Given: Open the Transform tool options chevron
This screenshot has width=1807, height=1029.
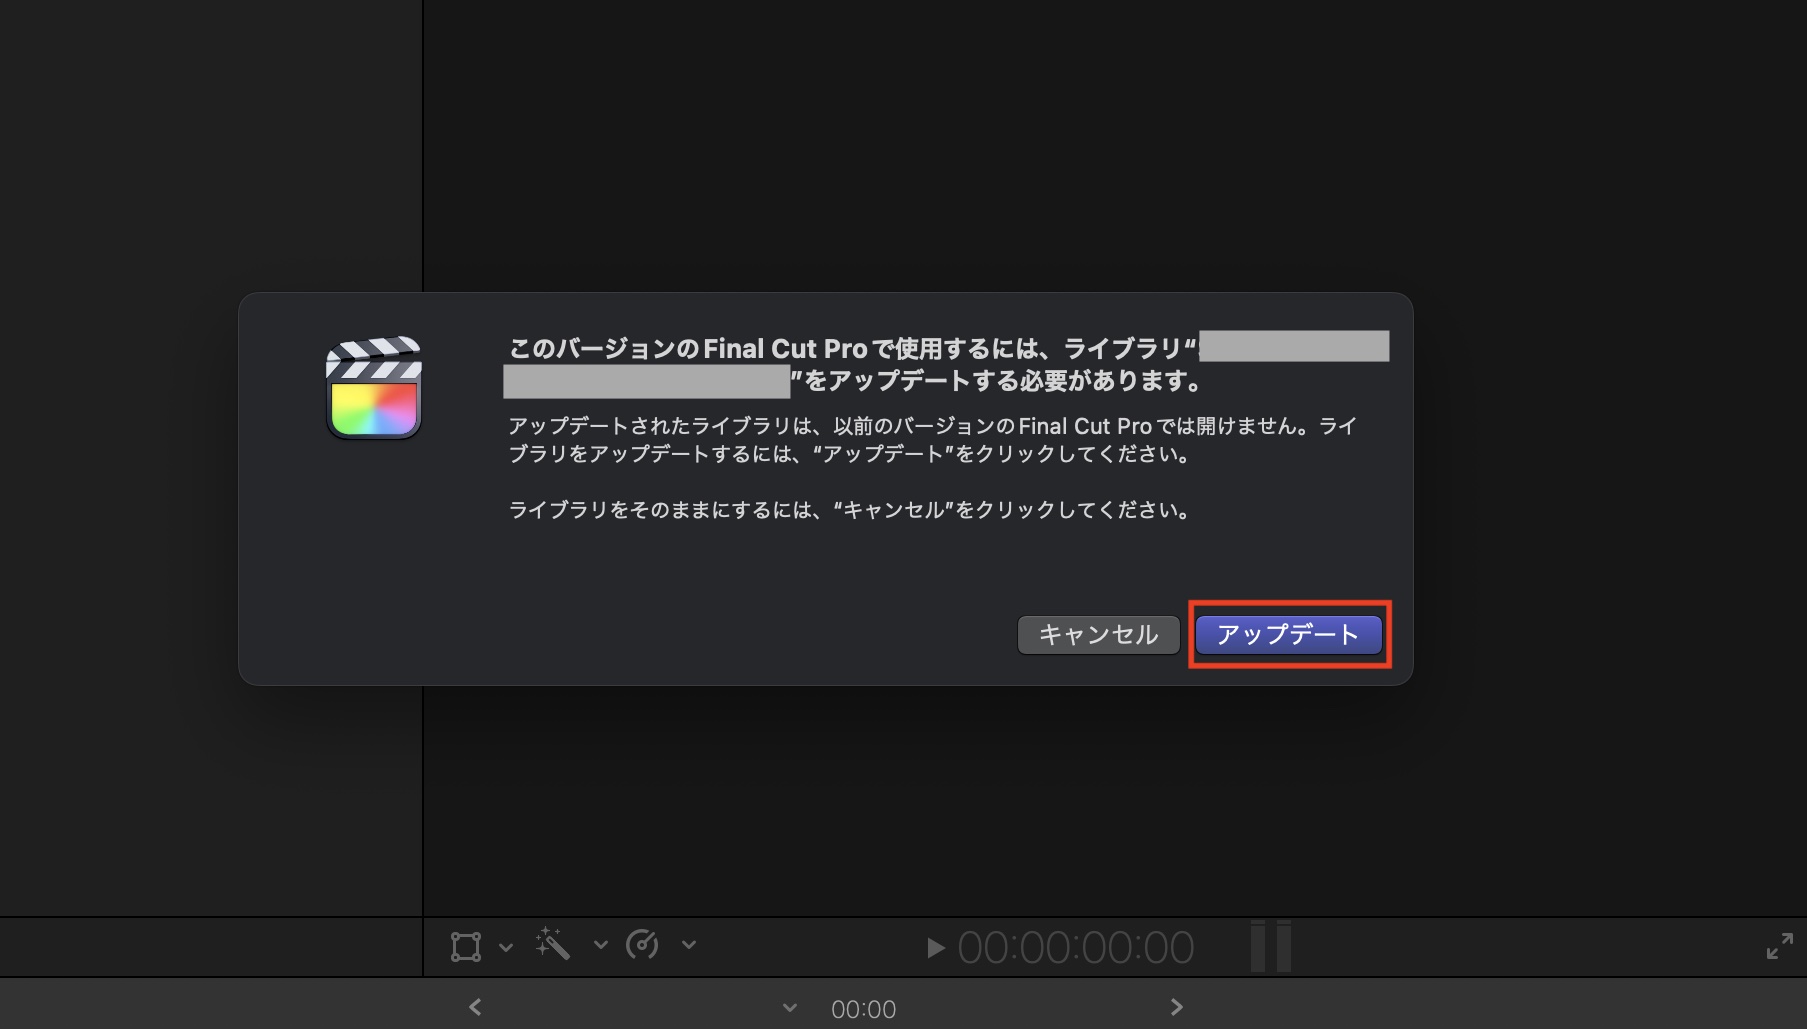Looking at the screenshot, I should [x=506, y=946].
